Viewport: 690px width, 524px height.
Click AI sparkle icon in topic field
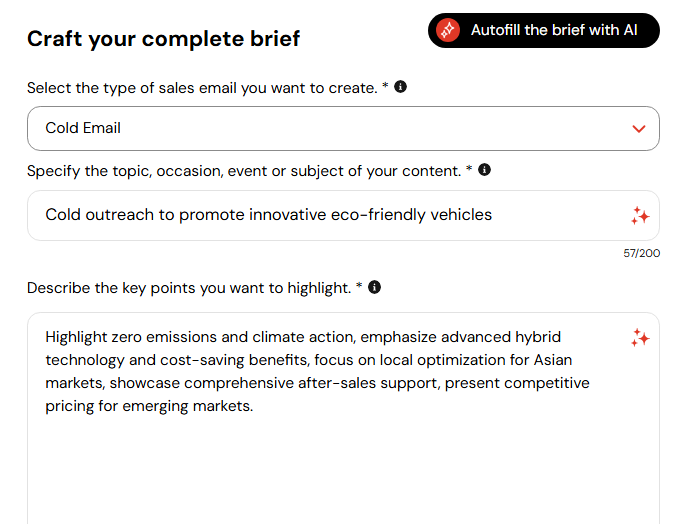coord(640,216)
